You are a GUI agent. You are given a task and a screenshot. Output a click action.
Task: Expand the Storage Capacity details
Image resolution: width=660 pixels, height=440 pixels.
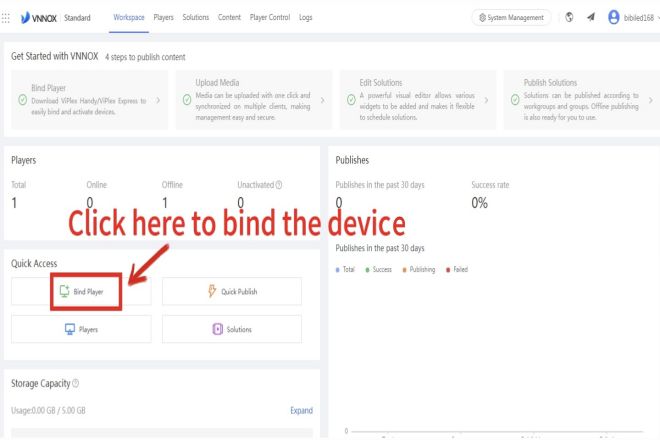click(x=301, y=411)
